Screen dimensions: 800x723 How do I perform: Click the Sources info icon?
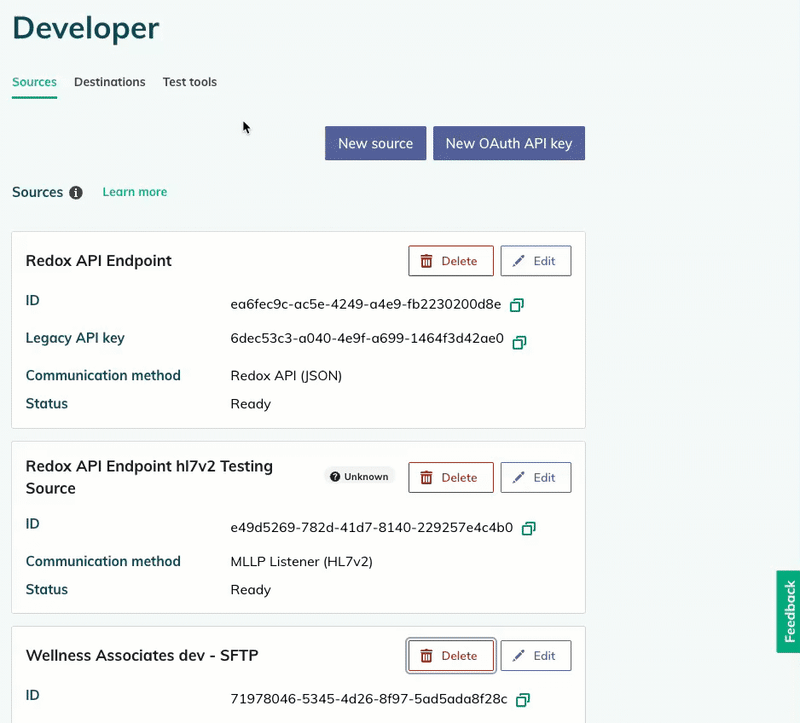pos(76,192)
